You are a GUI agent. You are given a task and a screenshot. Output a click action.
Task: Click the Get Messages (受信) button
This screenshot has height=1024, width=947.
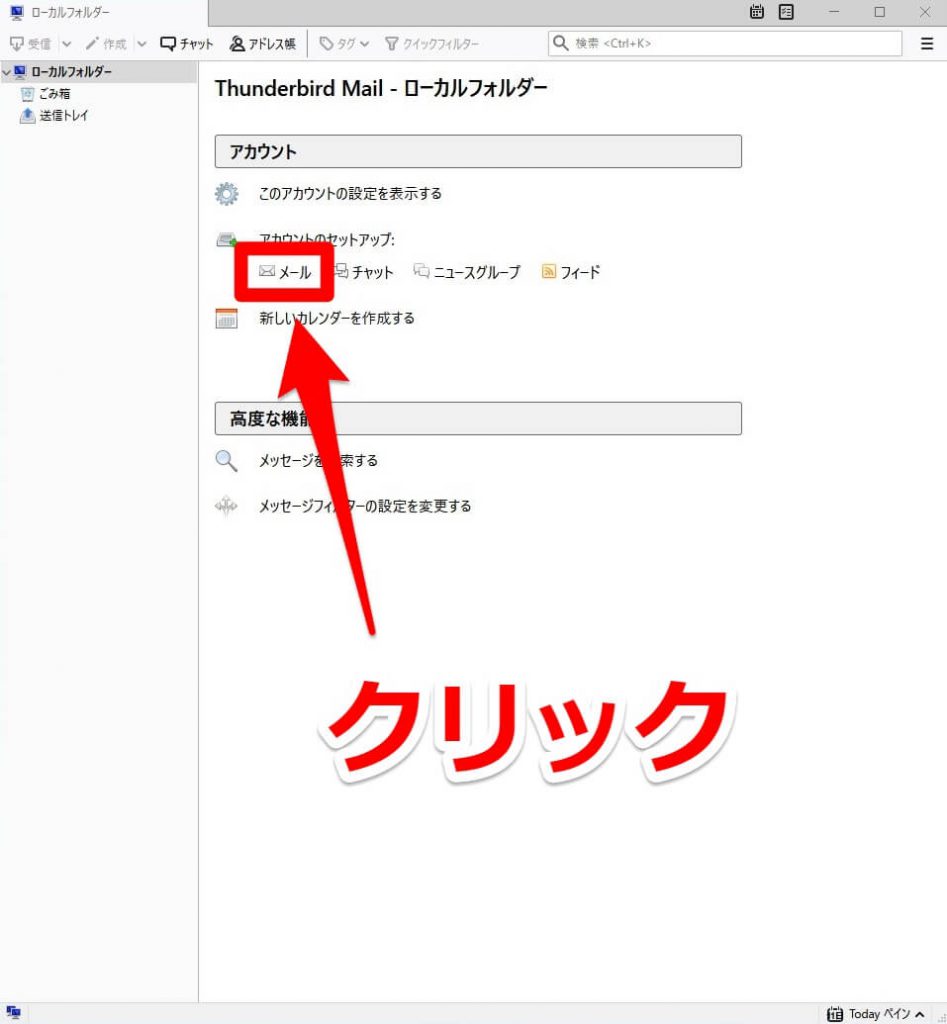(x=30, y=44)
